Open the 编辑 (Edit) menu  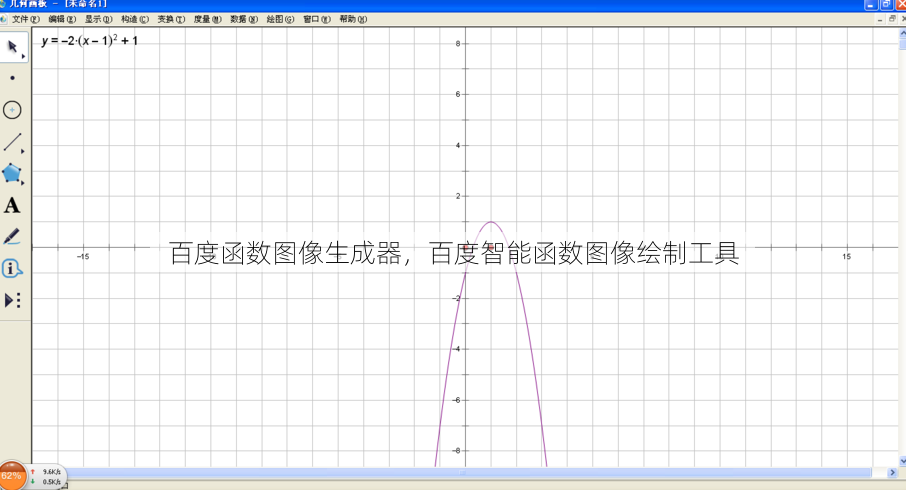click(x=62, y=19)
